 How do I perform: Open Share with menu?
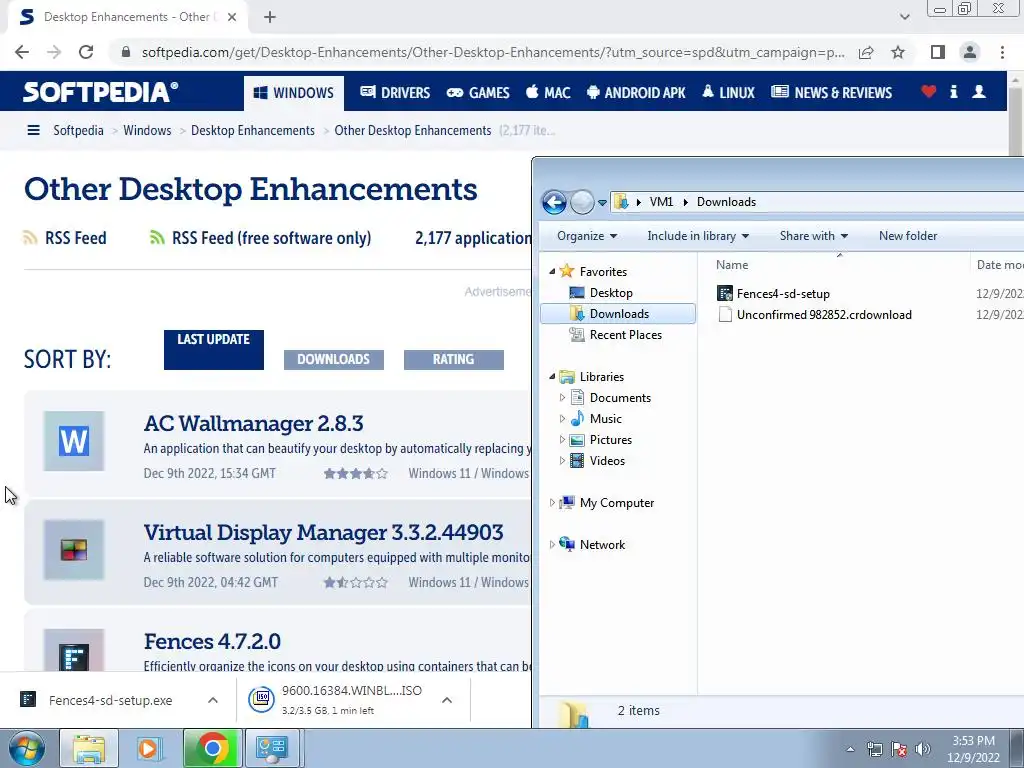tap(814, 236)
